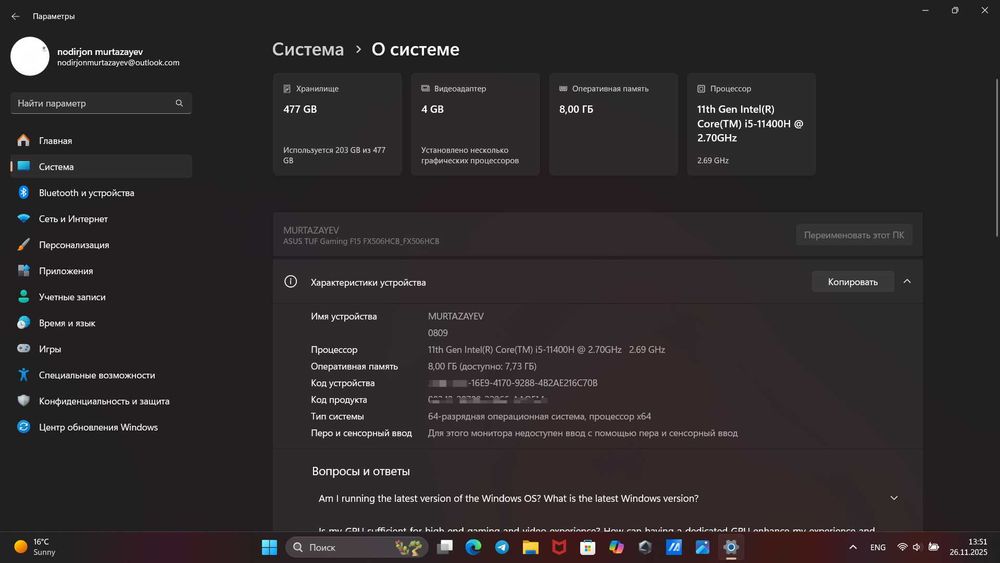Click the taskbar Поиск search box
Screen dimensions: 1000x563
(357, 547)
